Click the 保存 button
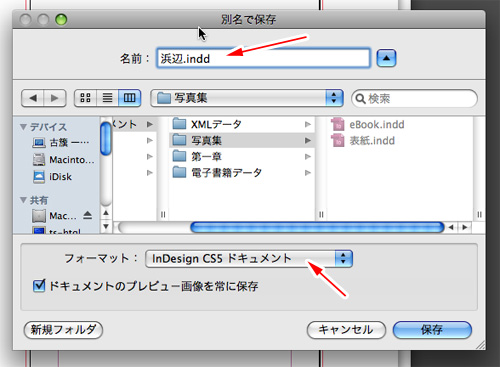Image resolution: width=500 pixels, height=367 pixels. coord(432,330)
